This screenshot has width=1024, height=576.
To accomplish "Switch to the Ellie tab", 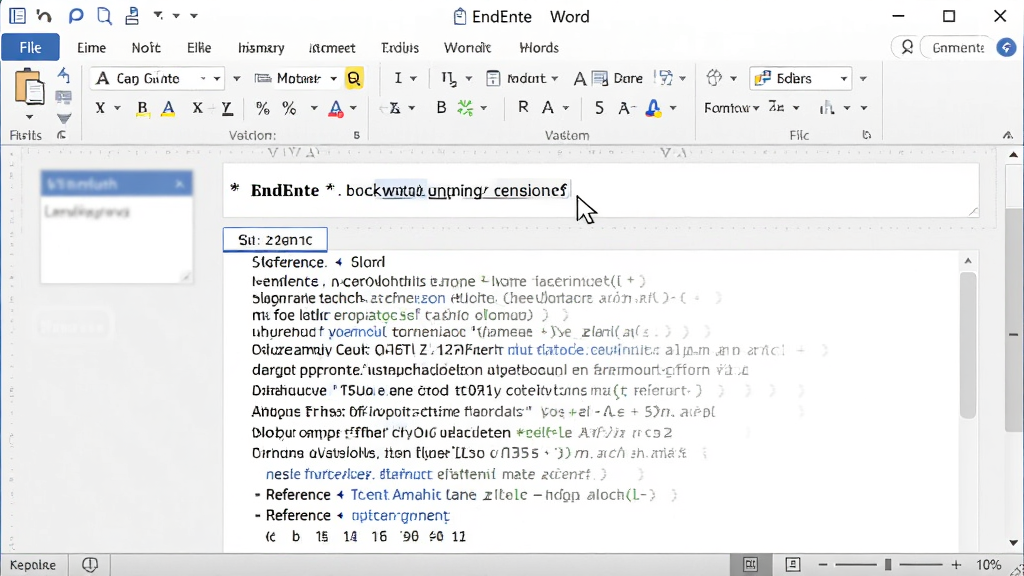I will [199, 48].
